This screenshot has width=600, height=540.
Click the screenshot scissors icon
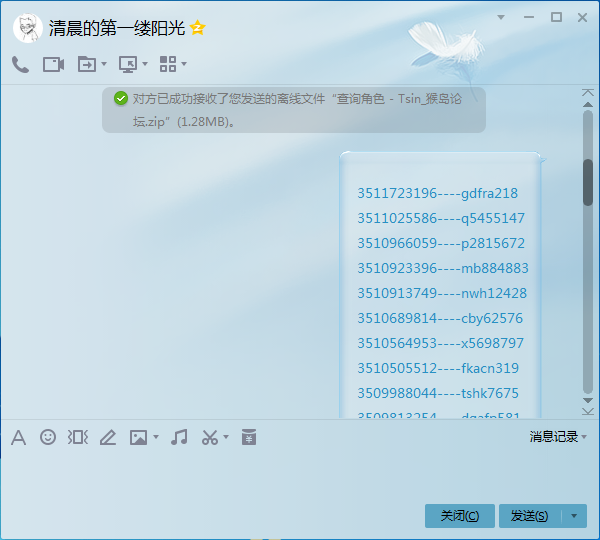210,437
